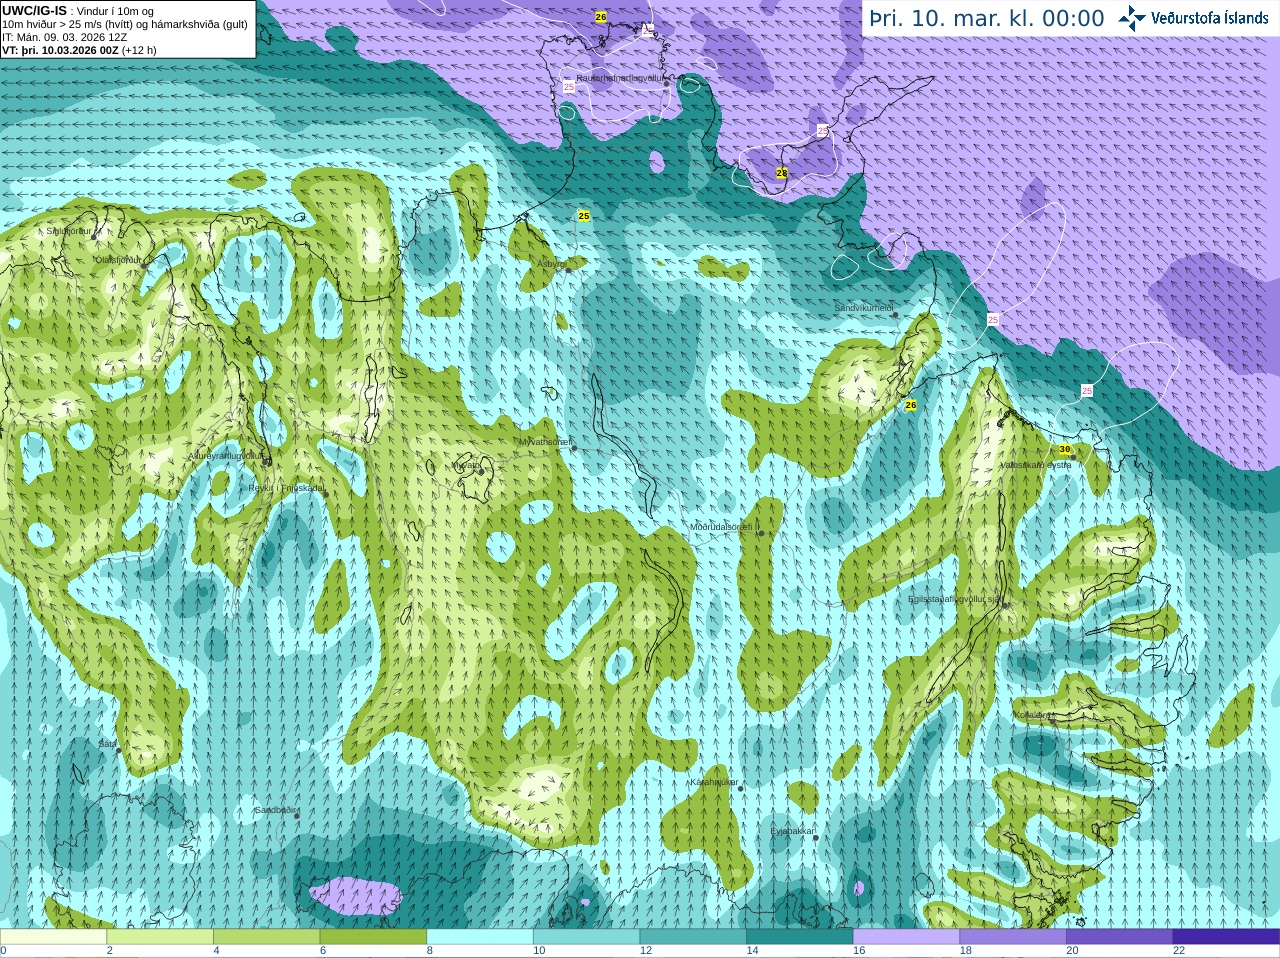Screen dimensions: 1280x958
Task: Select the date header Þri. 10. mar. kl. 00:00
Action: (987, 19)
